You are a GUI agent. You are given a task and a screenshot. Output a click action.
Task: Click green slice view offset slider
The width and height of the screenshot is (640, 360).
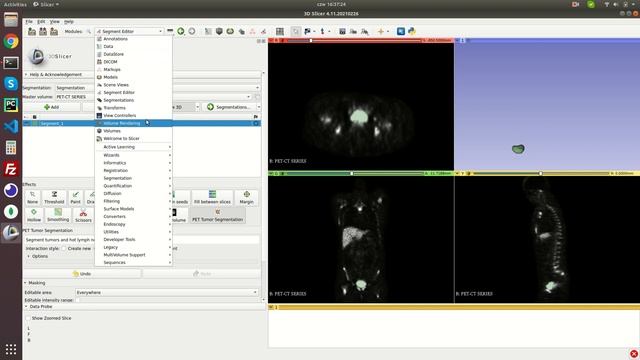coord(353,173)
